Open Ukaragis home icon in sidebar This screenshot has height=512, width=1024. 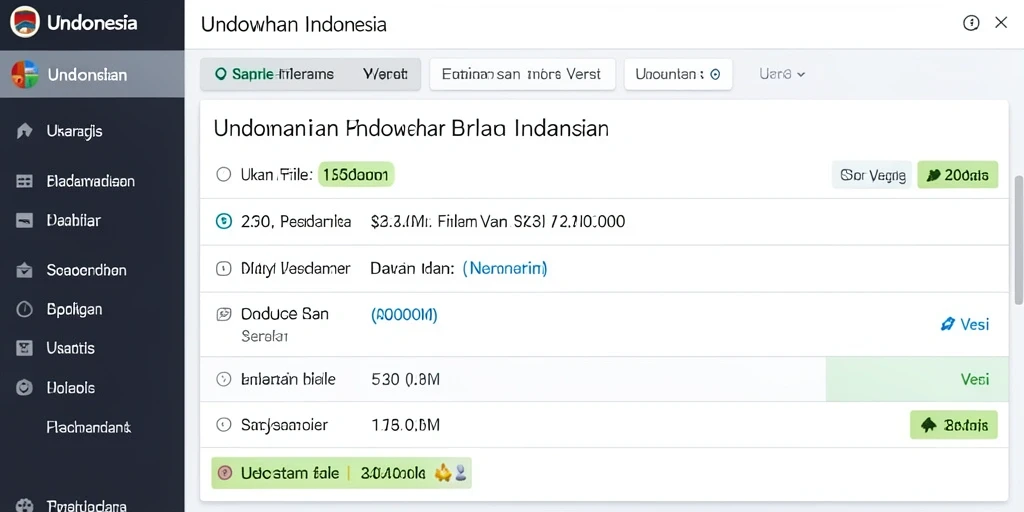[x=24, y=131]
